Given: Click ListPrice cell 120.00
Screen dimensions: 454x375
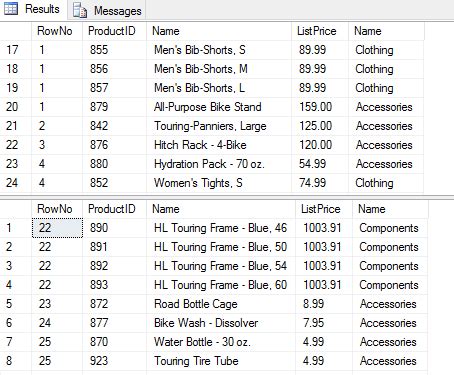Looking at the screenshot, I should 320,145.
